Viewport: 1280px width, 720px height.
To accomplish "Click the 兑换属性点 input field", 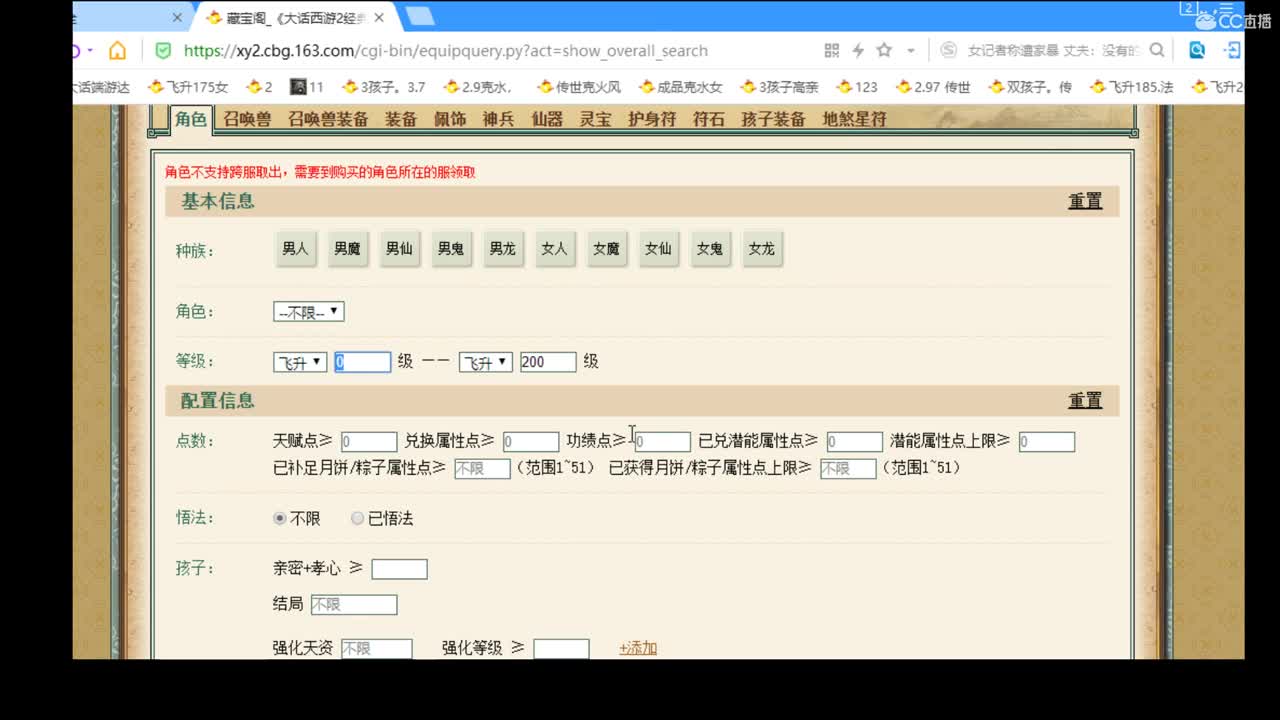I will pyautogui.click(x=531, y=442).
